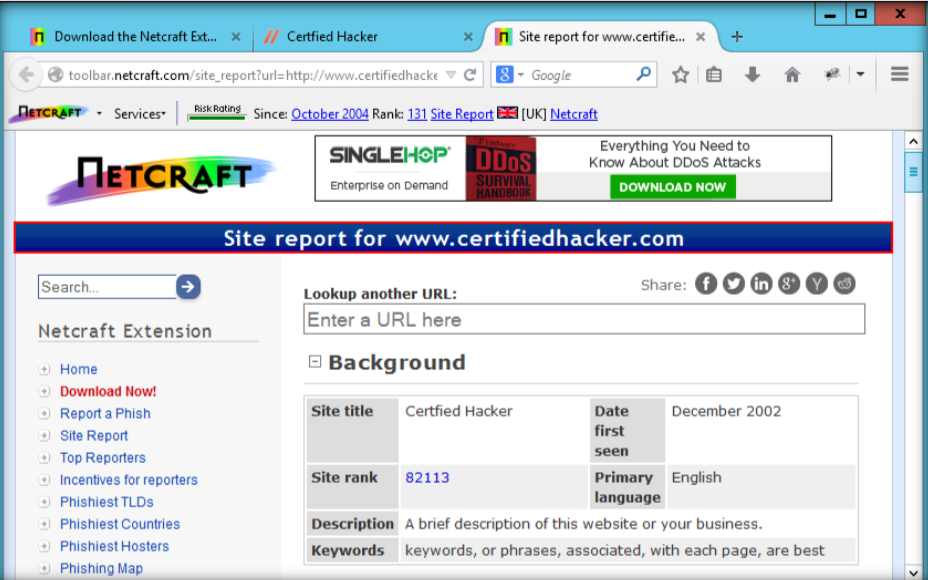This screenshot has width=928, height=580.
Task: Go to the browser home page
Action: 792,75
